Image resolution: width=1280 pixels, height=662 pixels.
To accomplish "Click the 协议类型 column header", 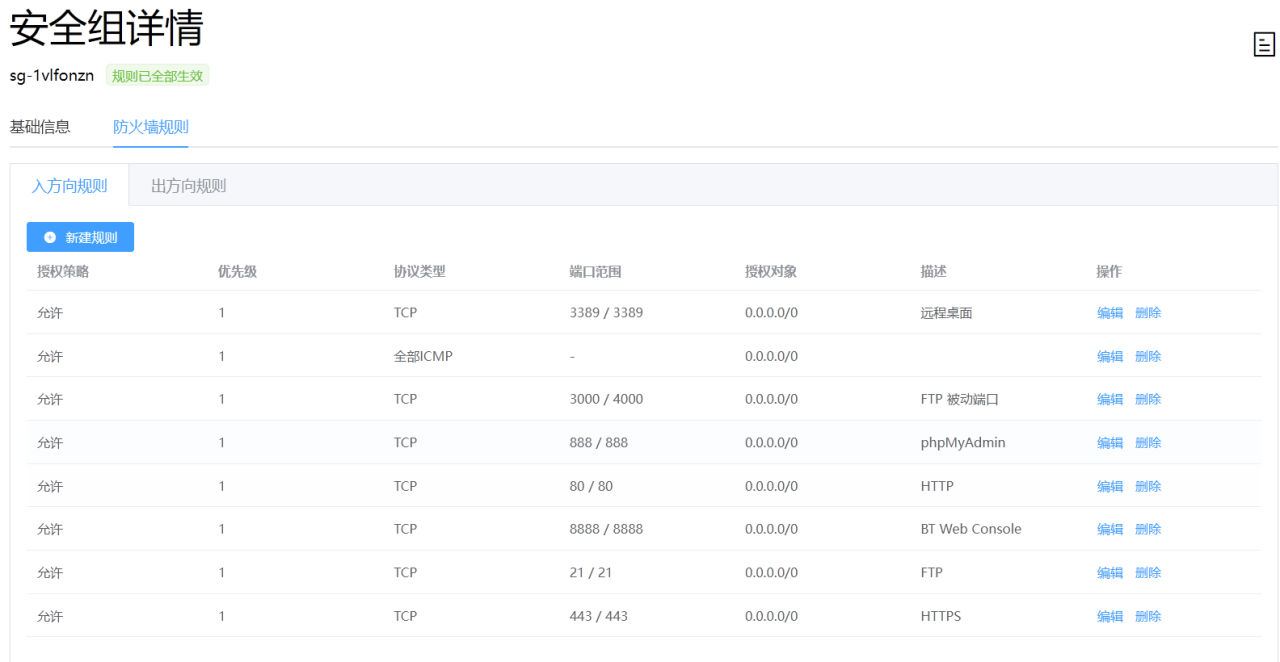I will (420, 272).
